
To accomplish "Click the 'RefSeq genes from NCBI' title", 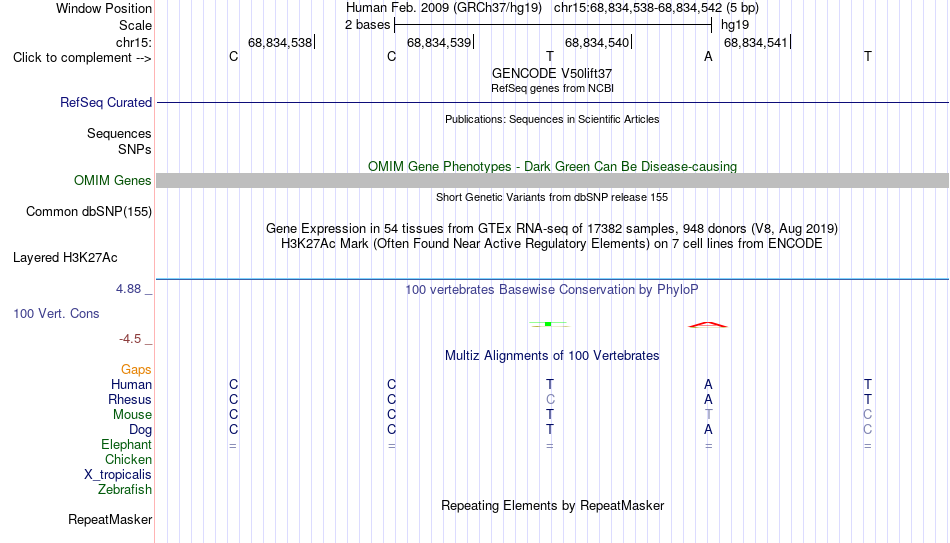I will 552,88.
